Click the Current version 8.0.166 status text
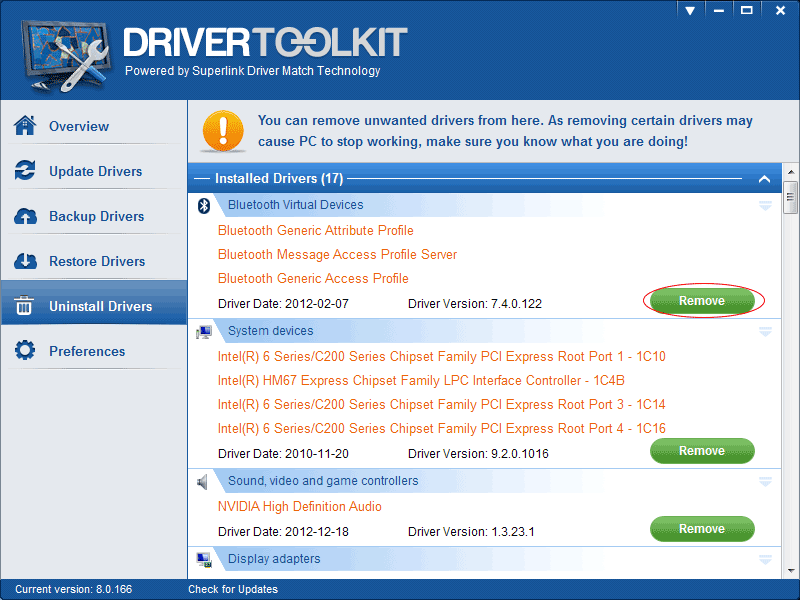 [73, 589]
